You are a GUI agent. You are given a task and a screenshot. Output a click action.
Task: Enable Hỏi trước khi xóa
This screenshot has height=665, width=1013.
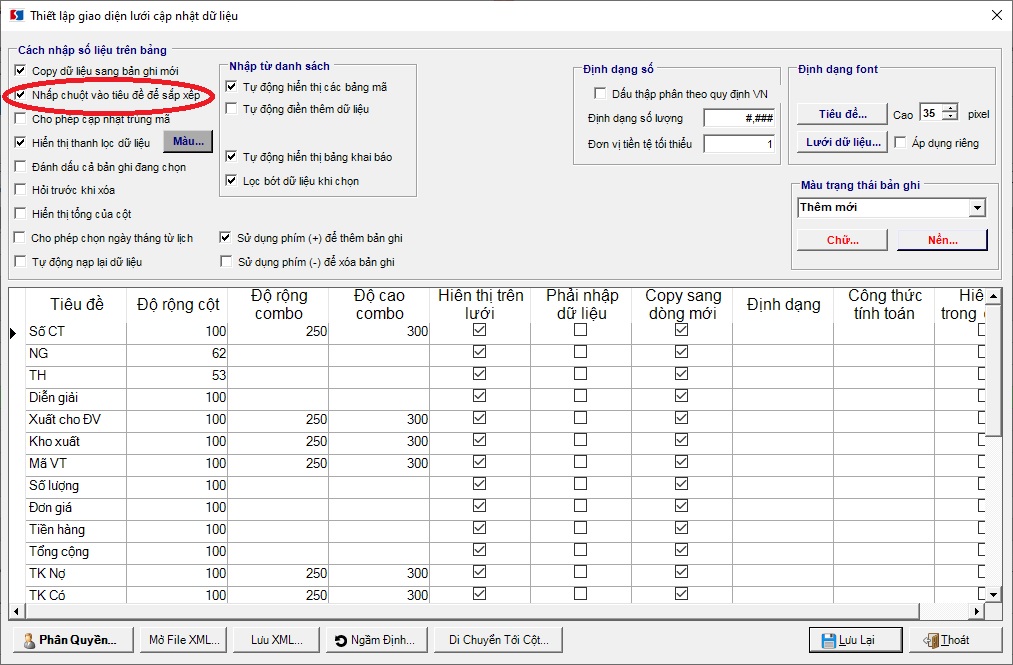(21, 189)
